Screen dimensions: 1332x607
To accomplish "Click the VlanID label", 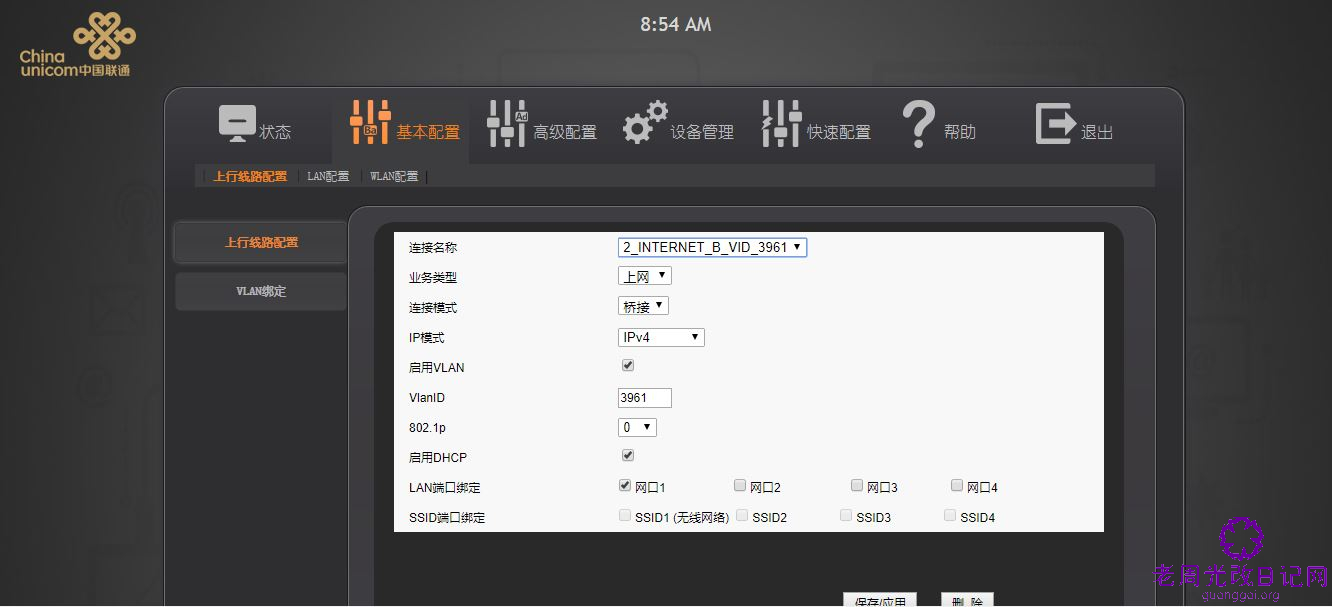I will click(x=426, y=397).
